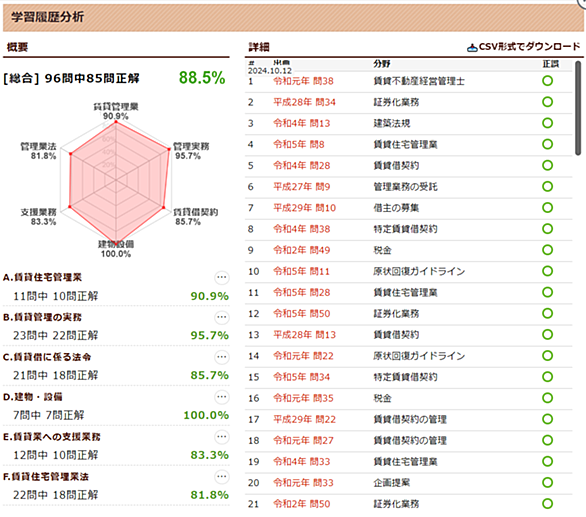Open question 平成28年 問13
The image size is (586, 517).
(304, 335)
